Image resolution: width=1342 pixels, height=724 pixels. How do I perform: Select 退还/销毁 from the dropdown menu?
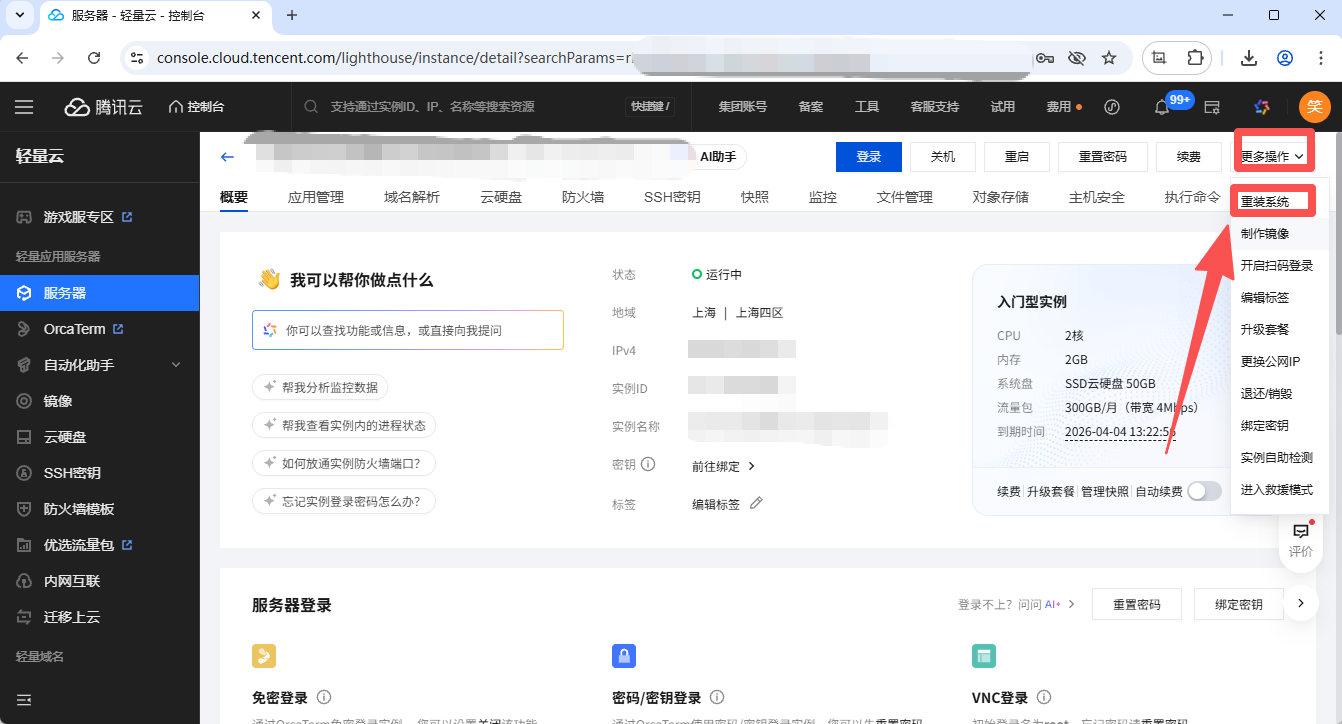click(1266, 394)
